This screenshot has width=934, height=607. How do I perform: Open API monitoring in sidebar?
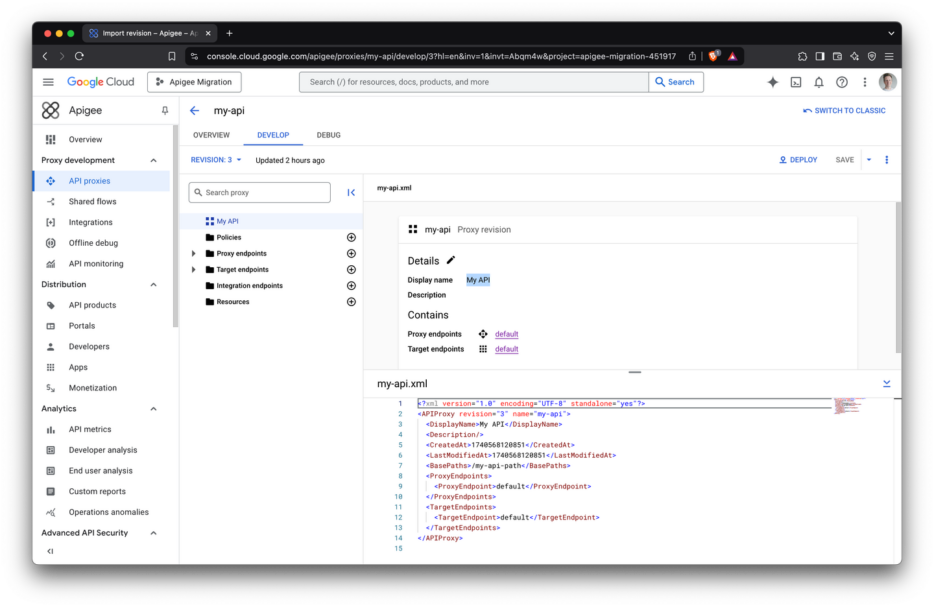coord(101,263)
